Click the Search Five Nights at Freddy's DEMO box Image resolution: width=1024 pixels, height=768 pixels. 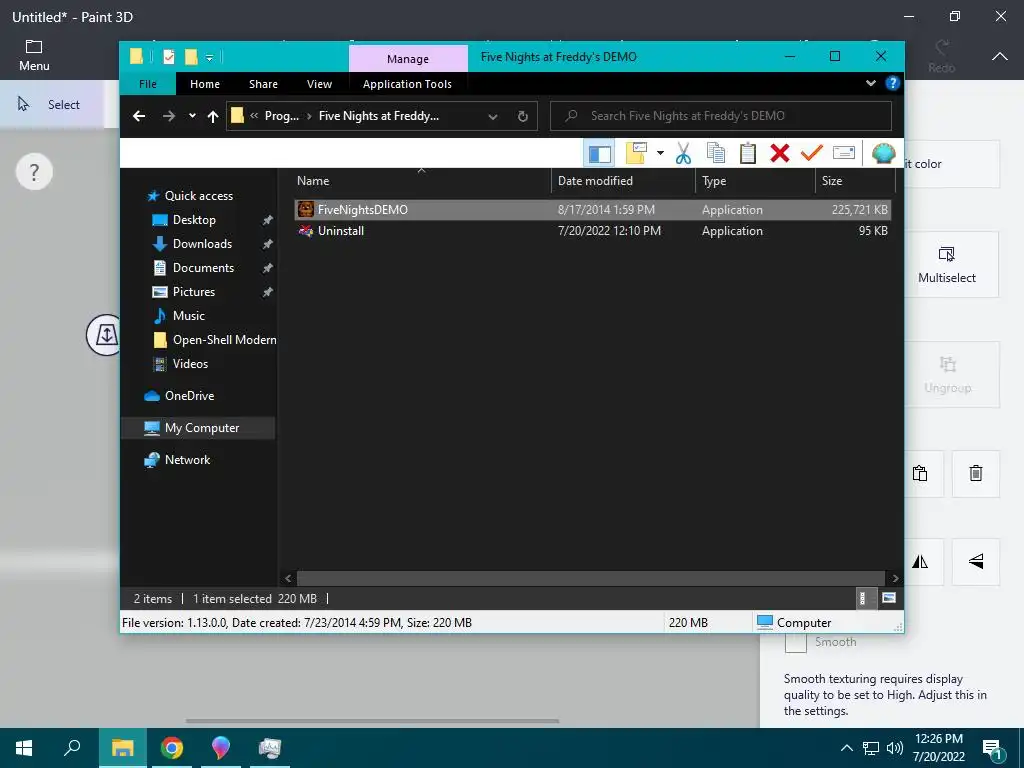click(721, 116)
